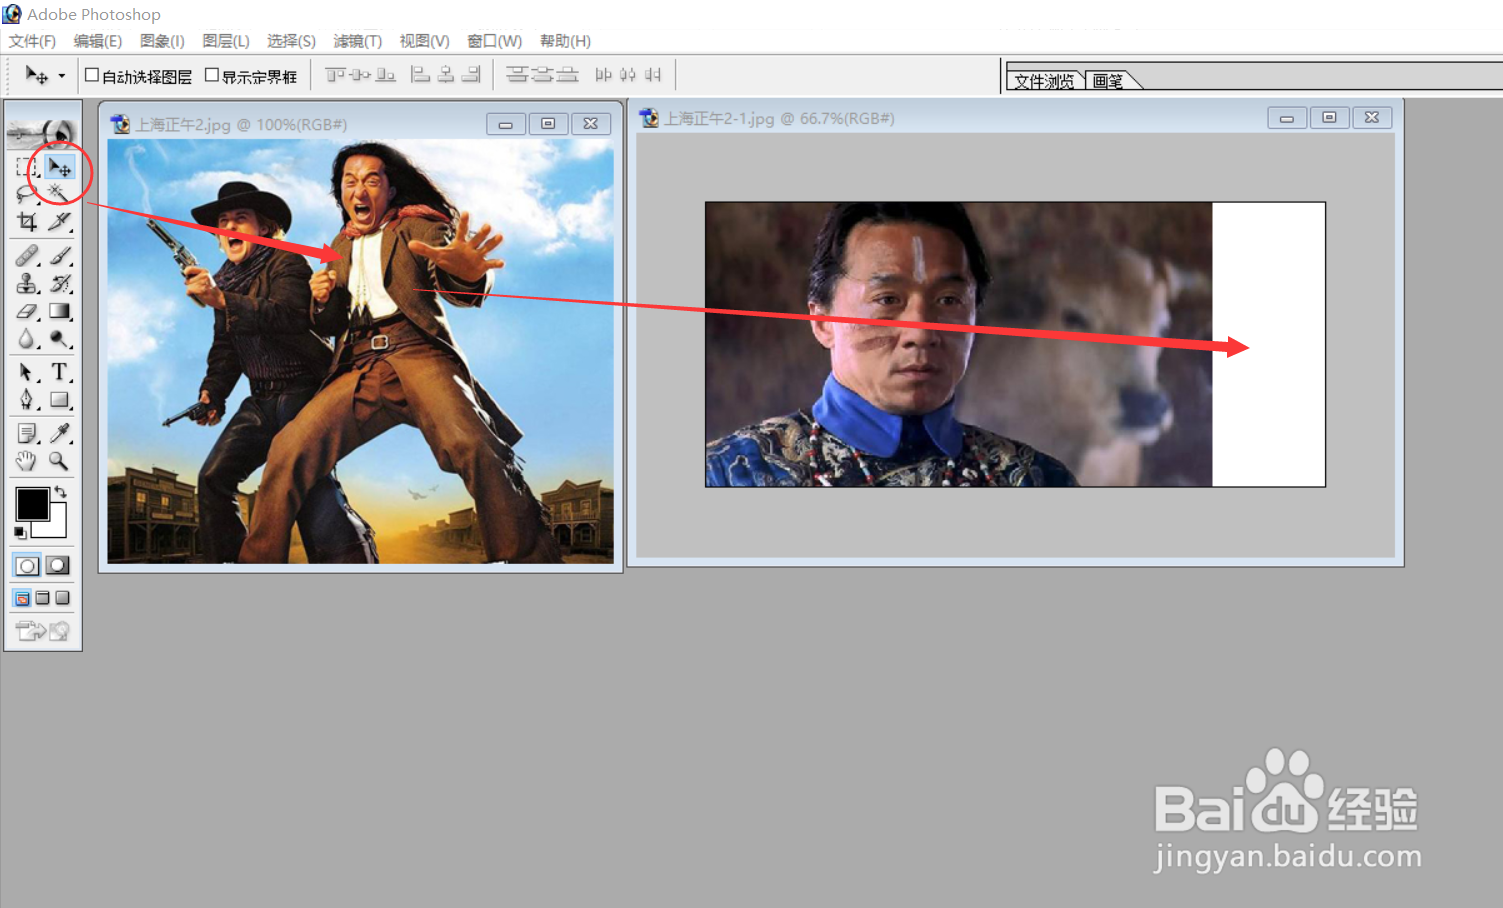Open system menu icon of 上海正午2-1.jpg window
1503x908 pixels.
point(649,118)
